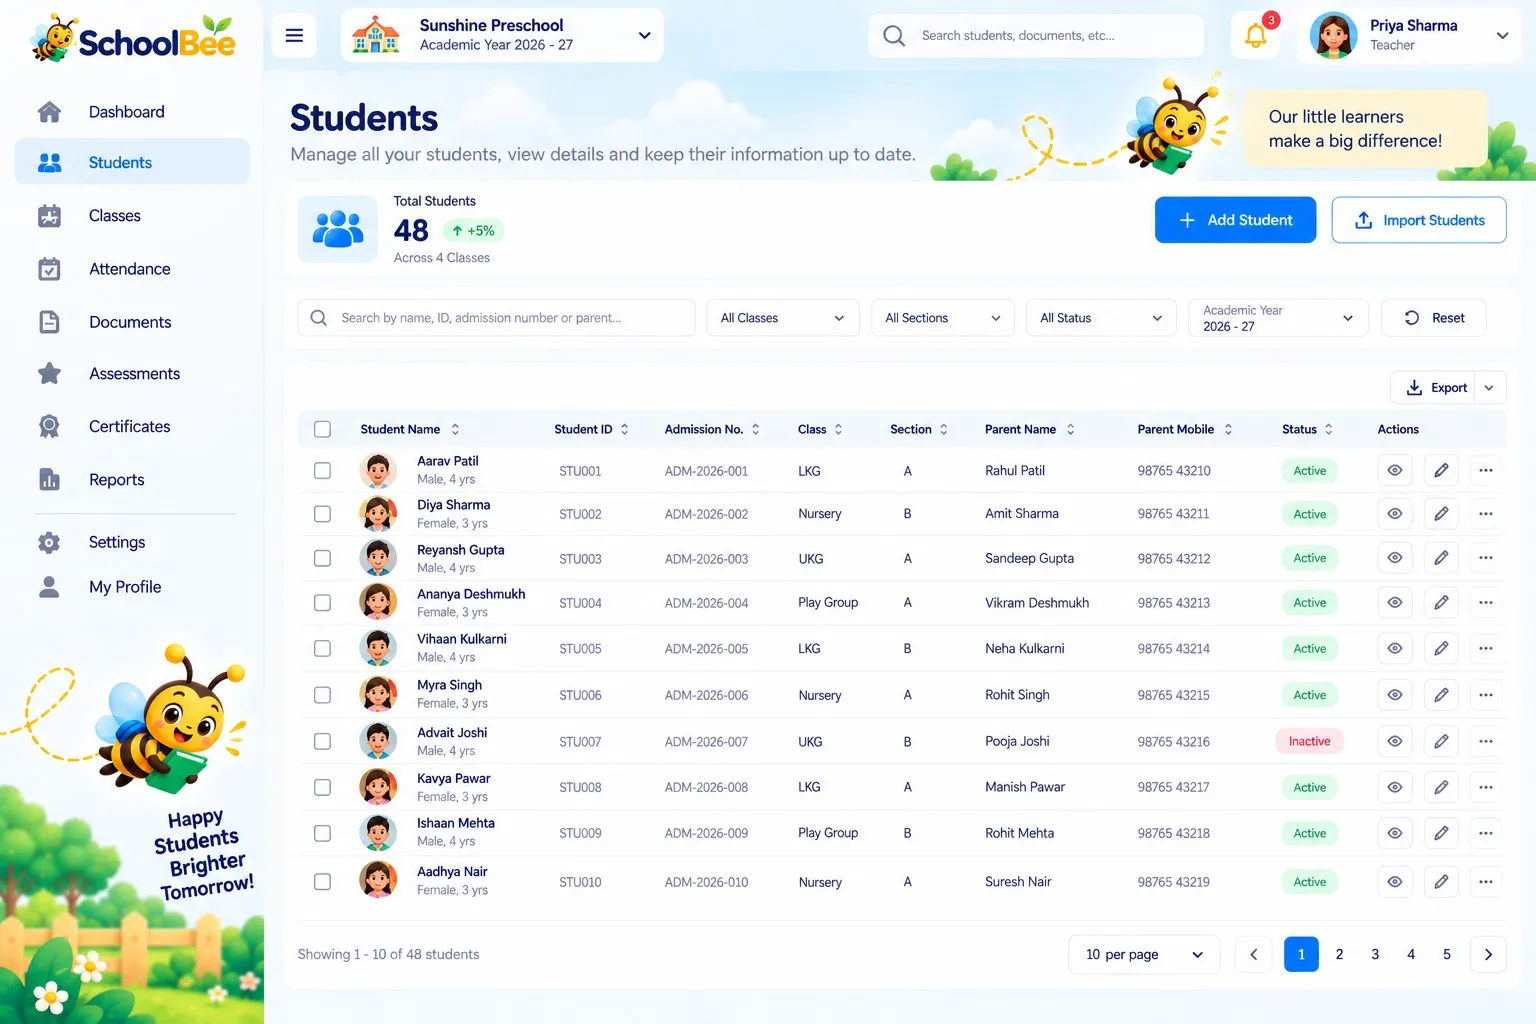This screenshot has width=1536, height=1024.
Task: Click the edit pencil for Aarav Patil
Action: (x=1441, y=470)
